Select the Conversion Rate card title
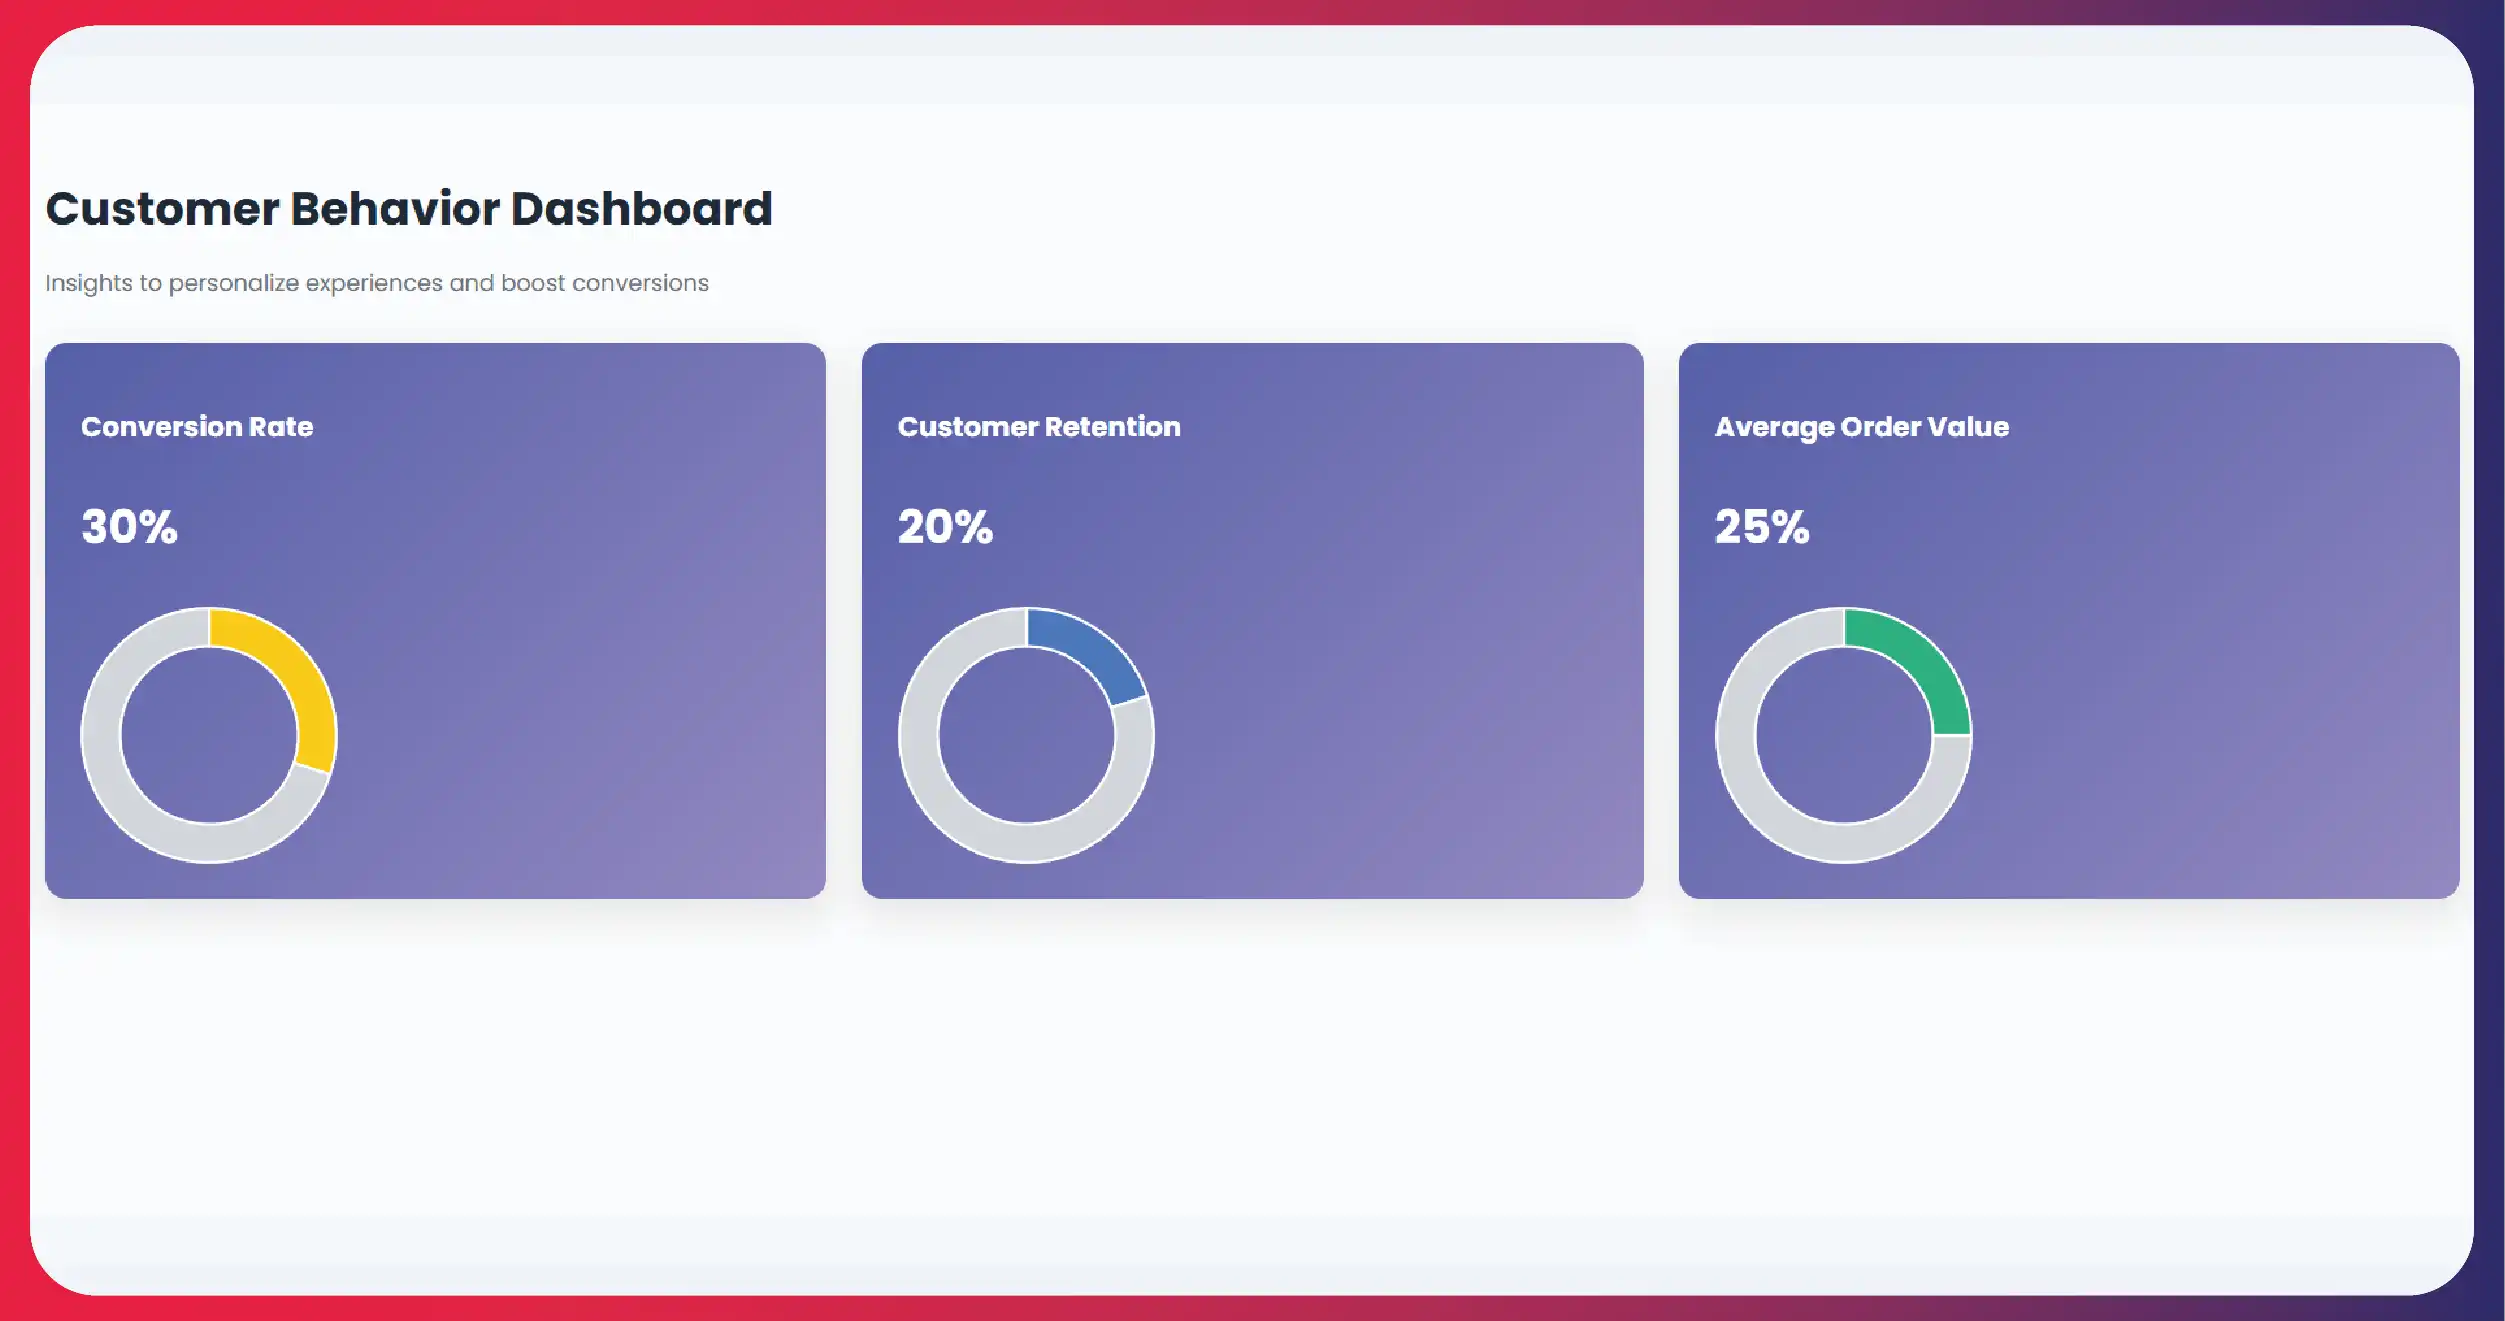The height and width of the screenshot is (1321, 2505). tap(197, 427)
